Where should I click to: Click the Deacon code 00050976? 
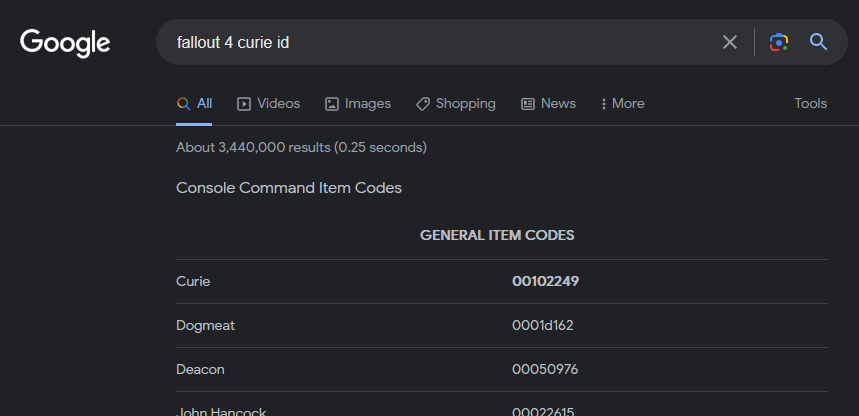[x=545, y=369]
